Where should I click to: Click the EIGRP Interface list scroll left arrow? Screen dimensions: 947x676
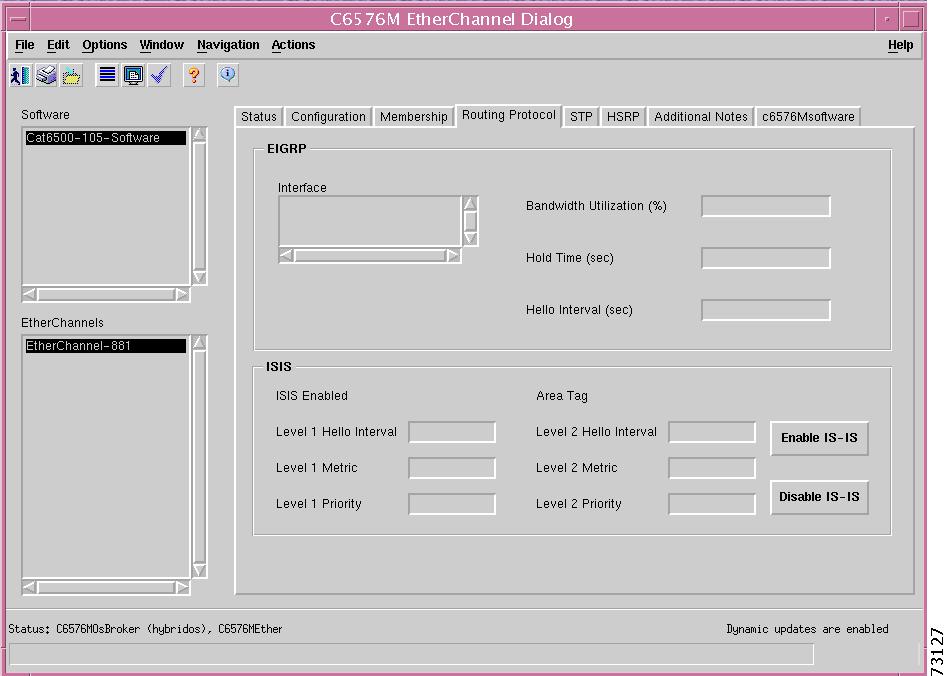[x=286, y=256]
